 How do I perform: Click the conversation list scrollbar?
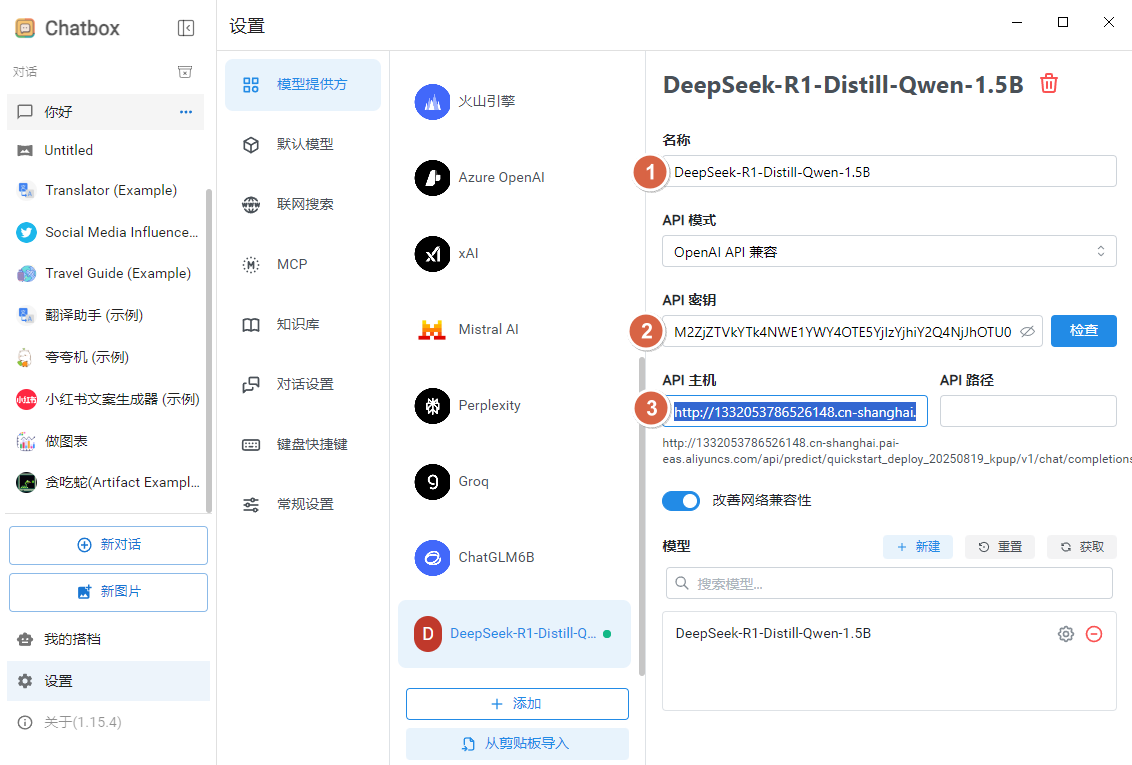click(x=209, y=350)
